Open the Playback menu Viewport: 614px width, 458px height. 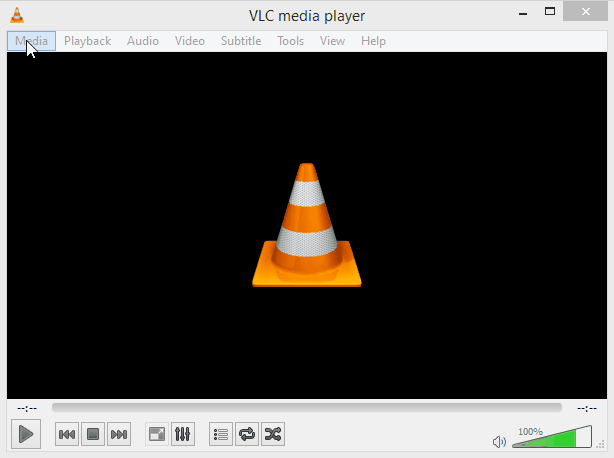pos(87,41)
